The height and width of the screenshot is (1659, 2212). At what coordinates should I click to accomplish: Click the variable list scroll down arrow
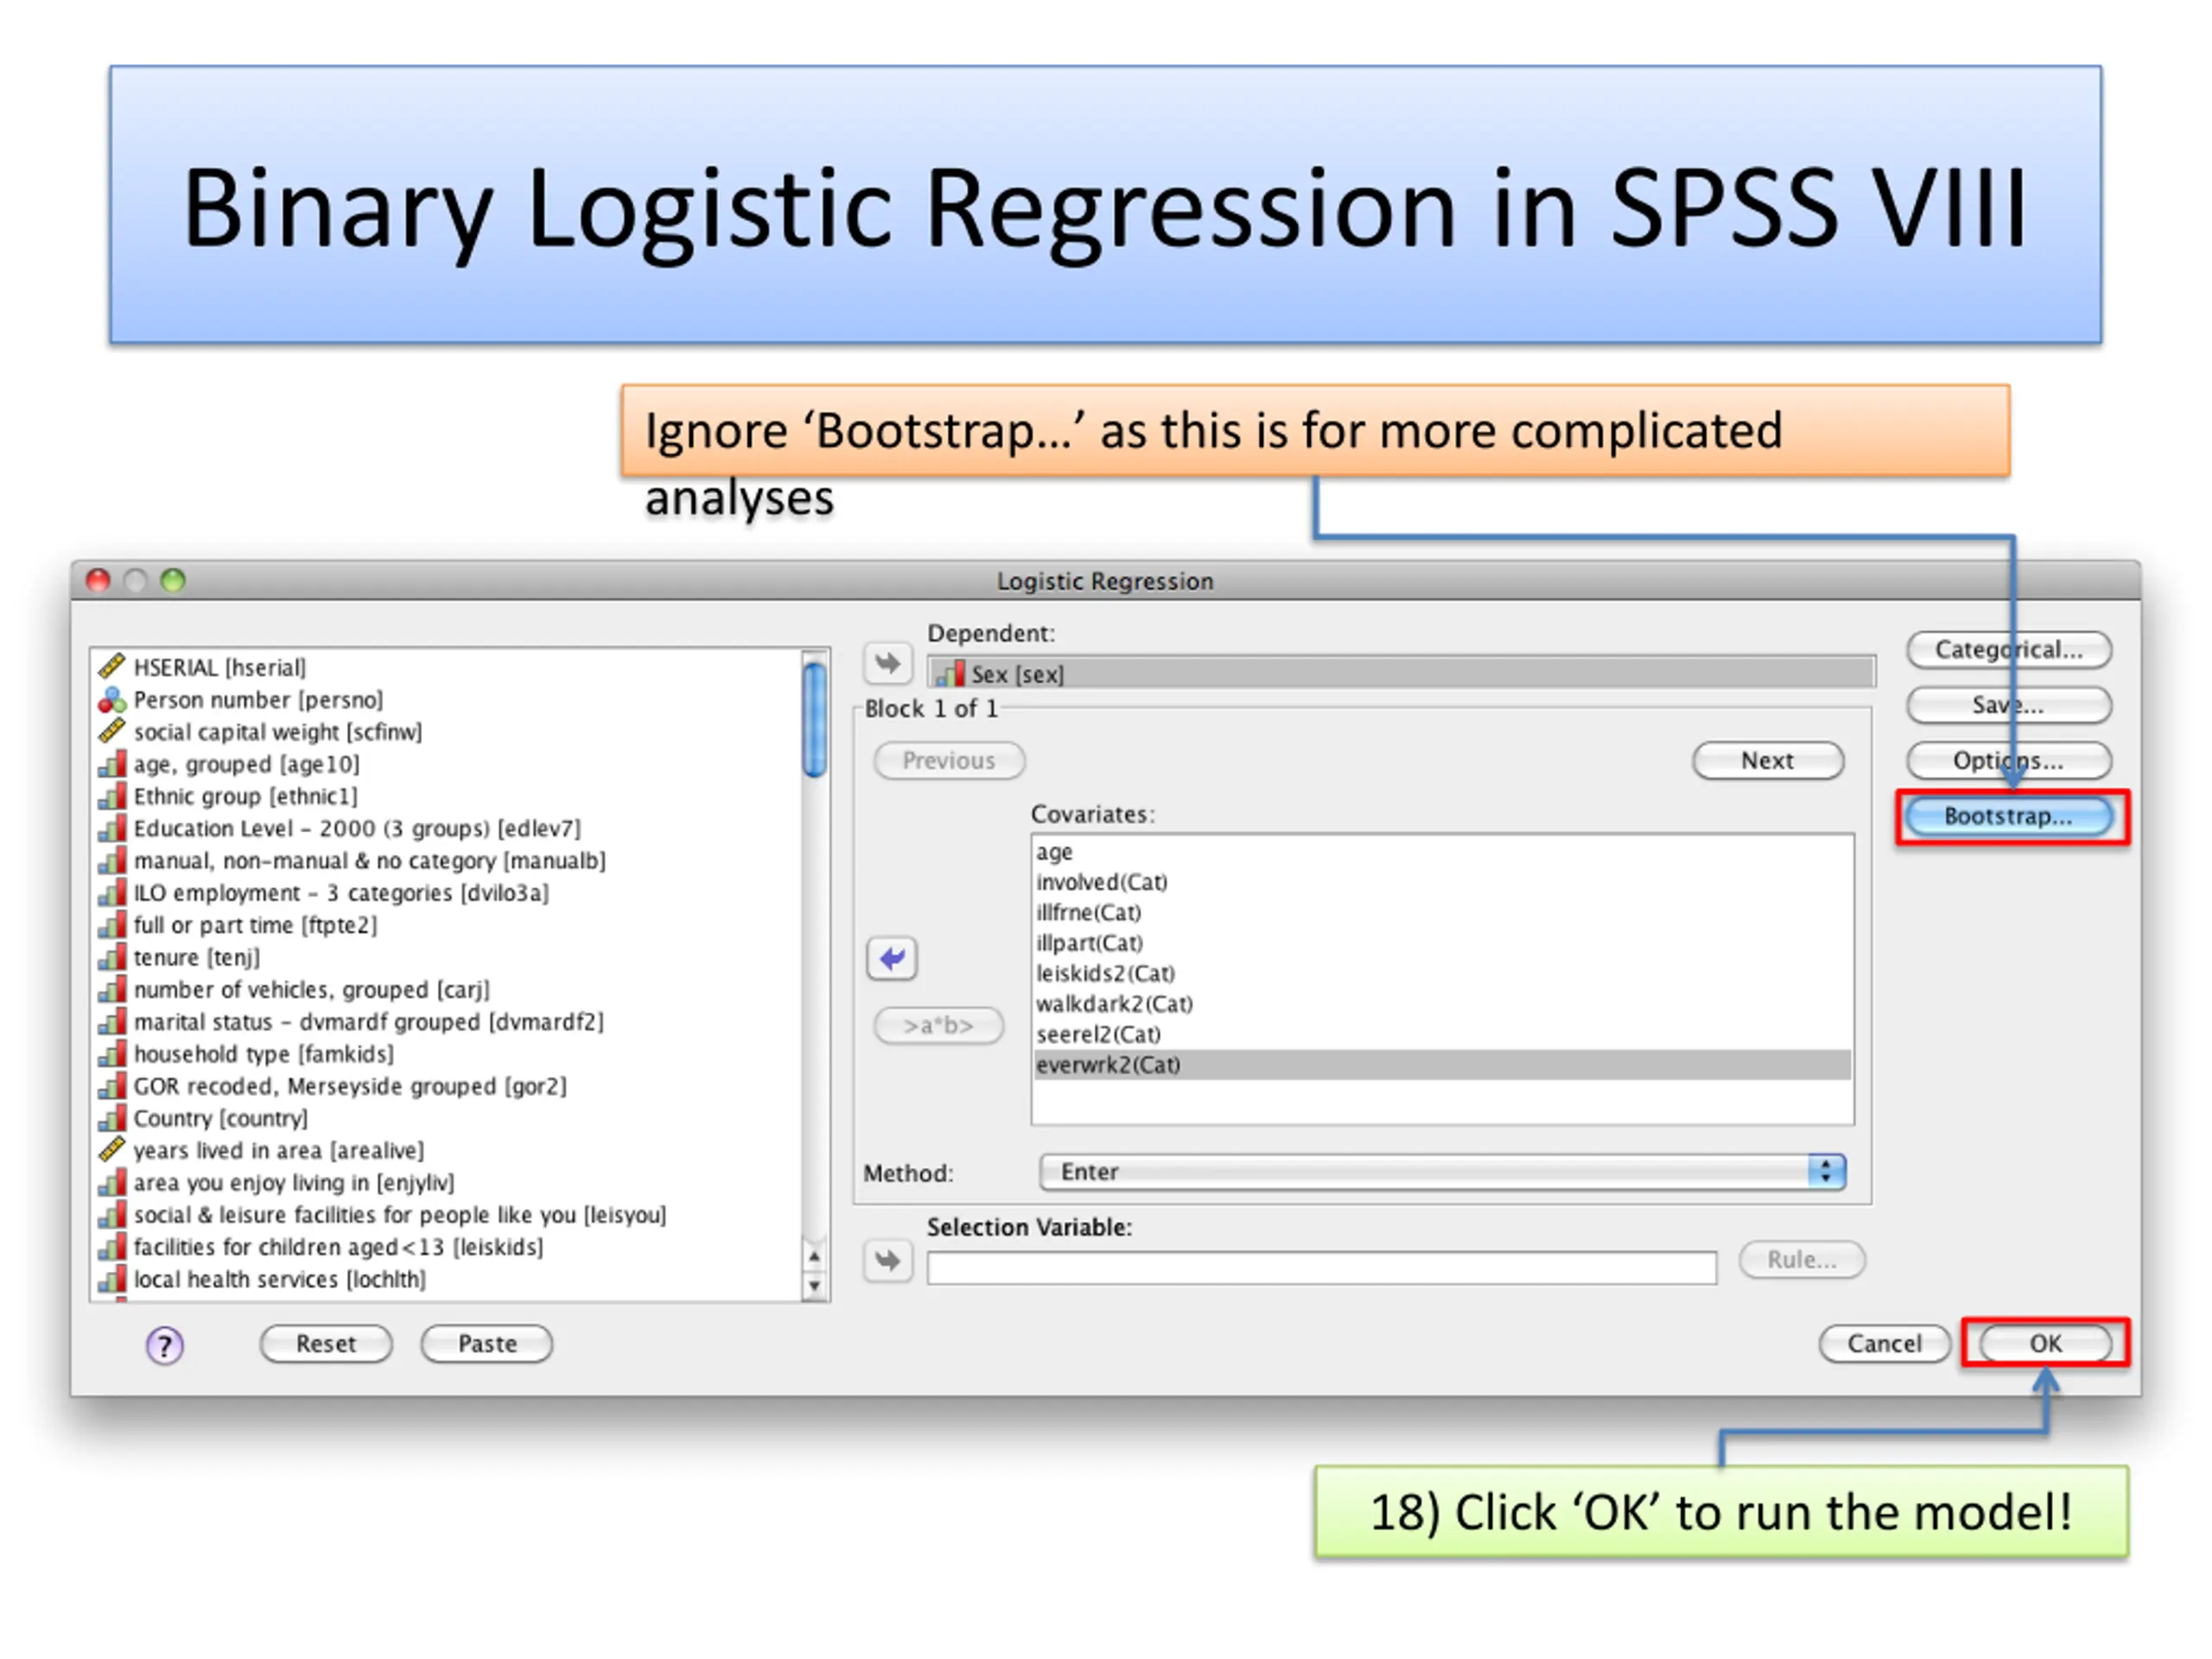[x=815, y=1285]
